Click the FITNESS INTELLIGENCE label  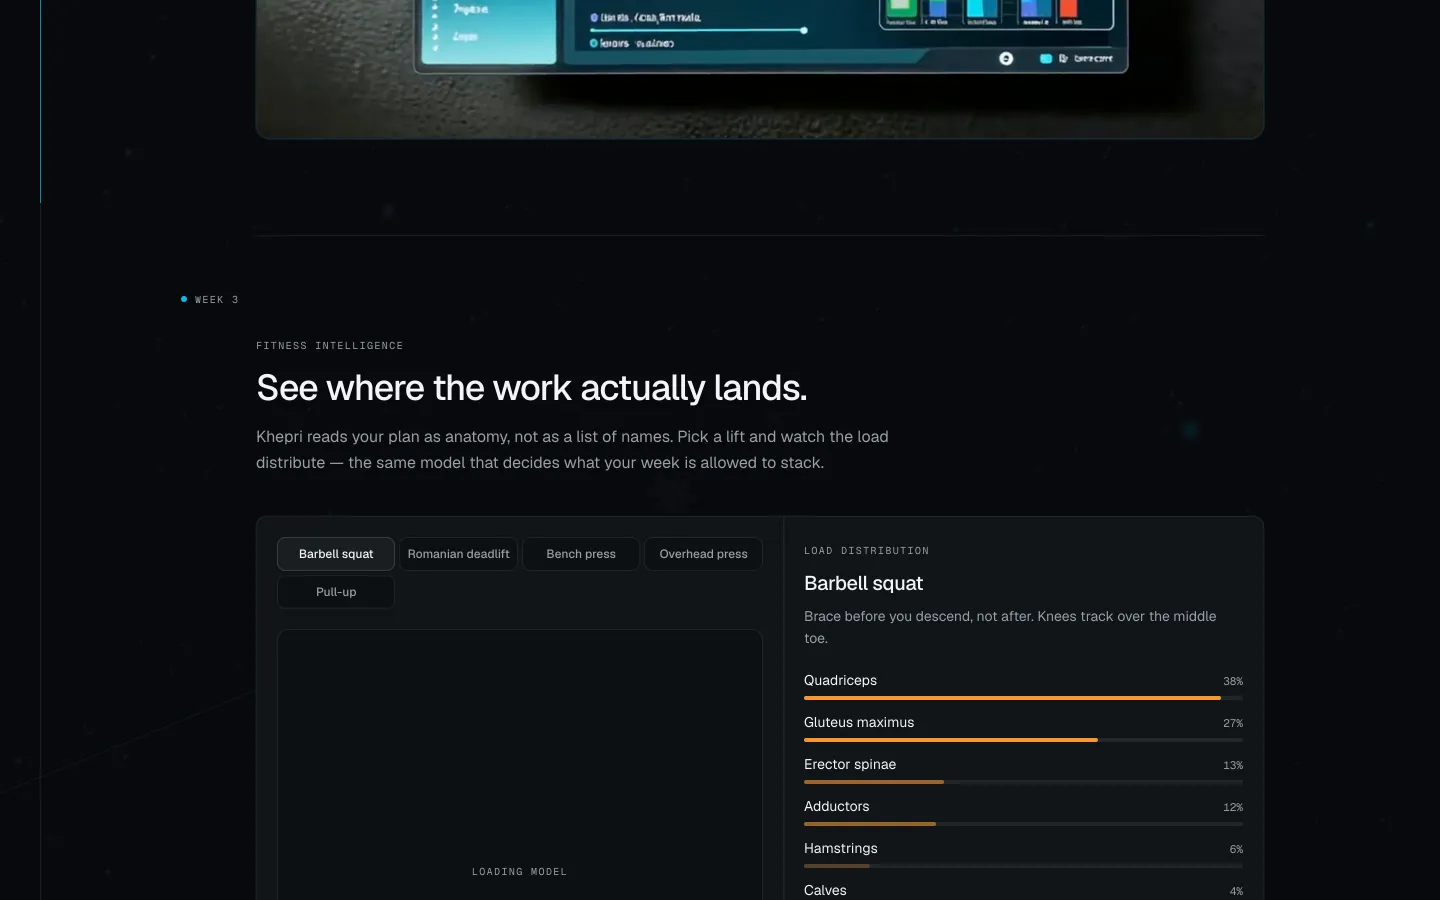tap(329, 346)
